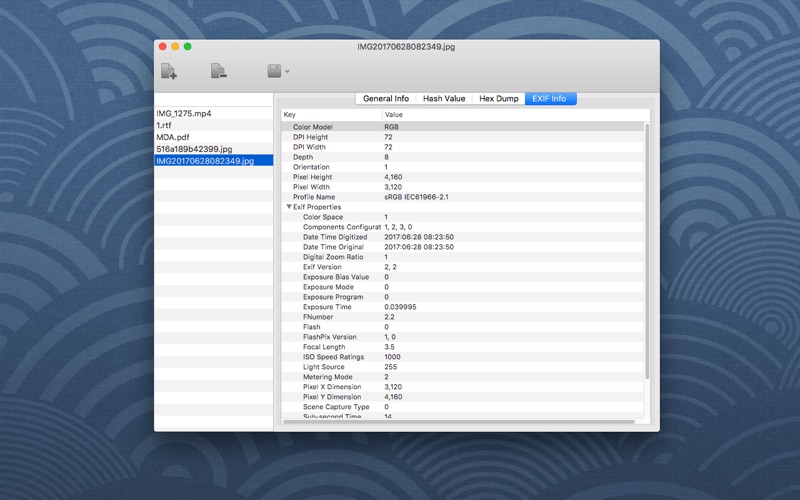
Task: Click the remove file toolbar icon
Action: 219,71
